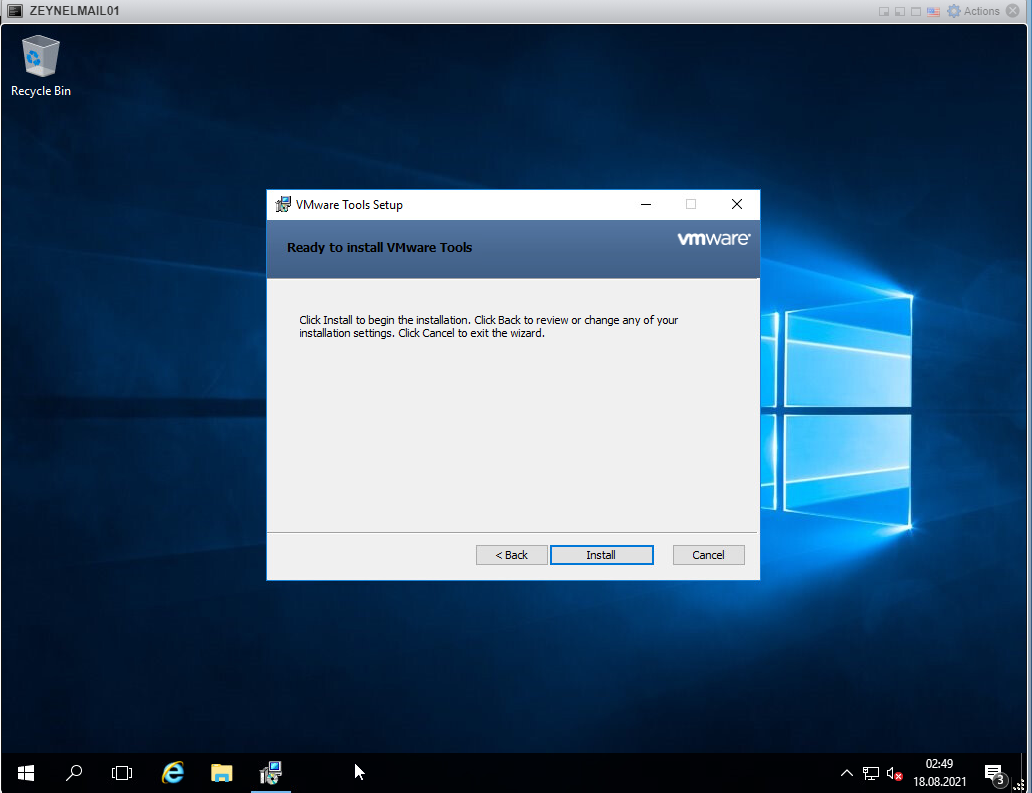Show hidden system tray icons
1032x793 pixels.
(x=846, y=773)
